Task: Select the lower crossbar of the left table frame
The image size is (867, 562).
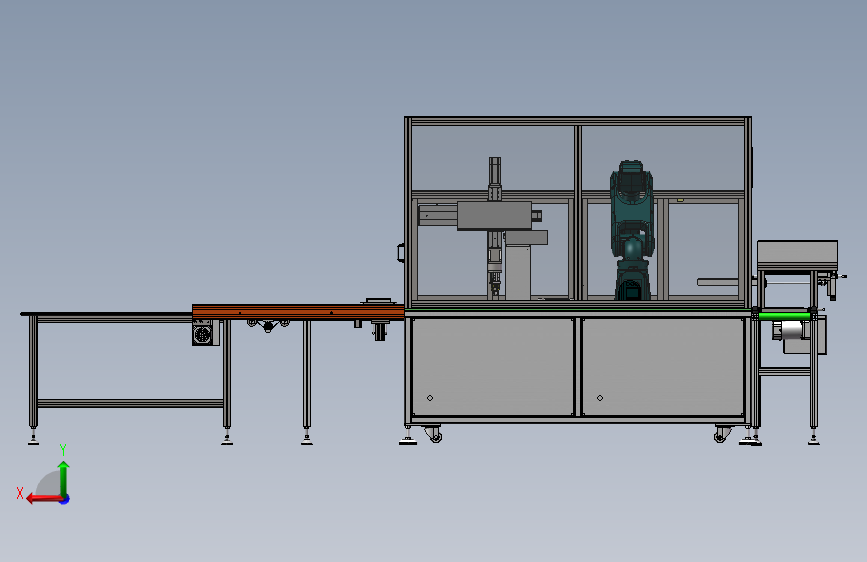Action: (x=130, y=403)
